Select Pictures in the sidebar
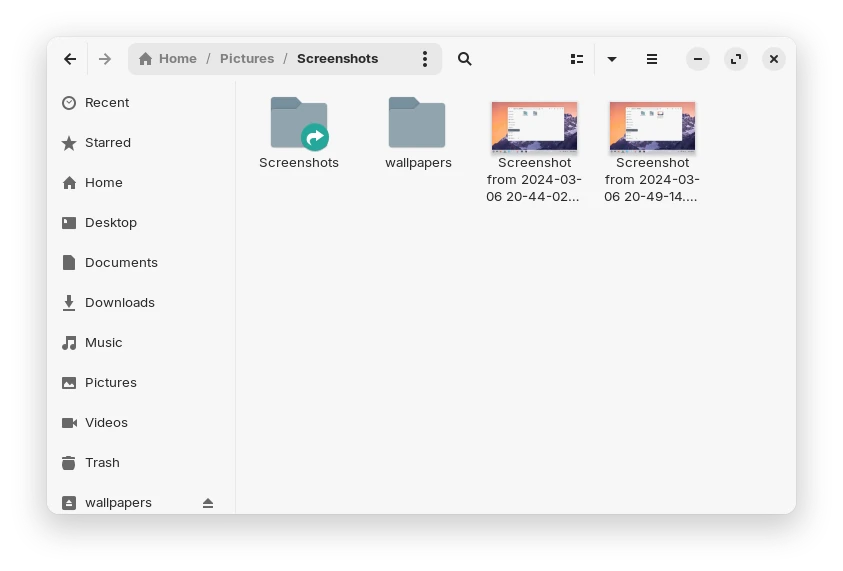The image size is (843, 571). coord(141,383)
